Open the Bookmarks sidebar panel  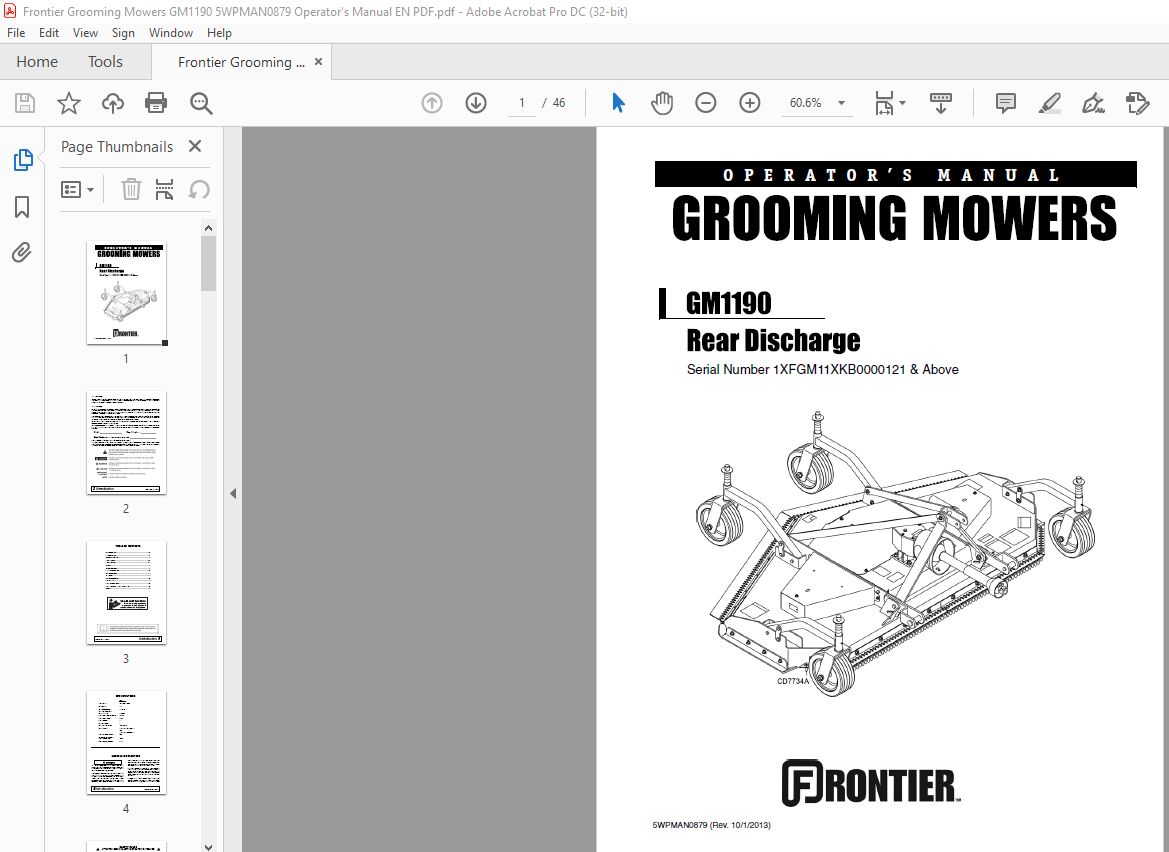click(22, 206)
